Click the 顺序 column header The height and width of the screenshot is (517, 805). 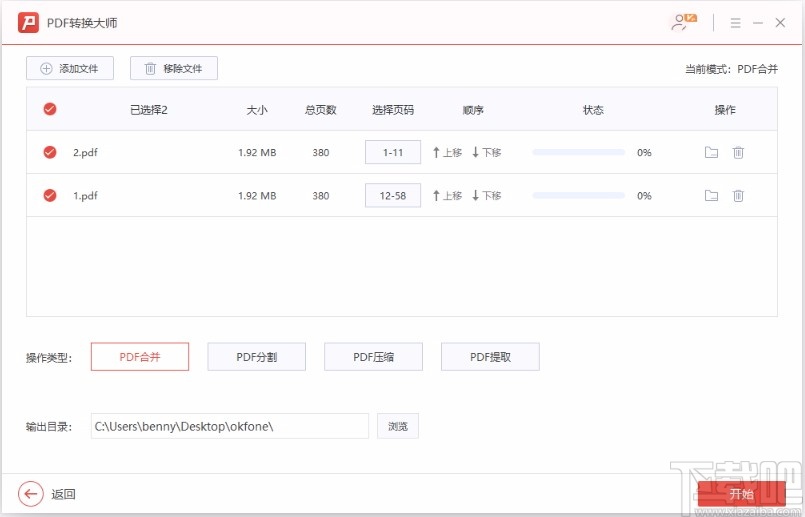coord(473,110)
